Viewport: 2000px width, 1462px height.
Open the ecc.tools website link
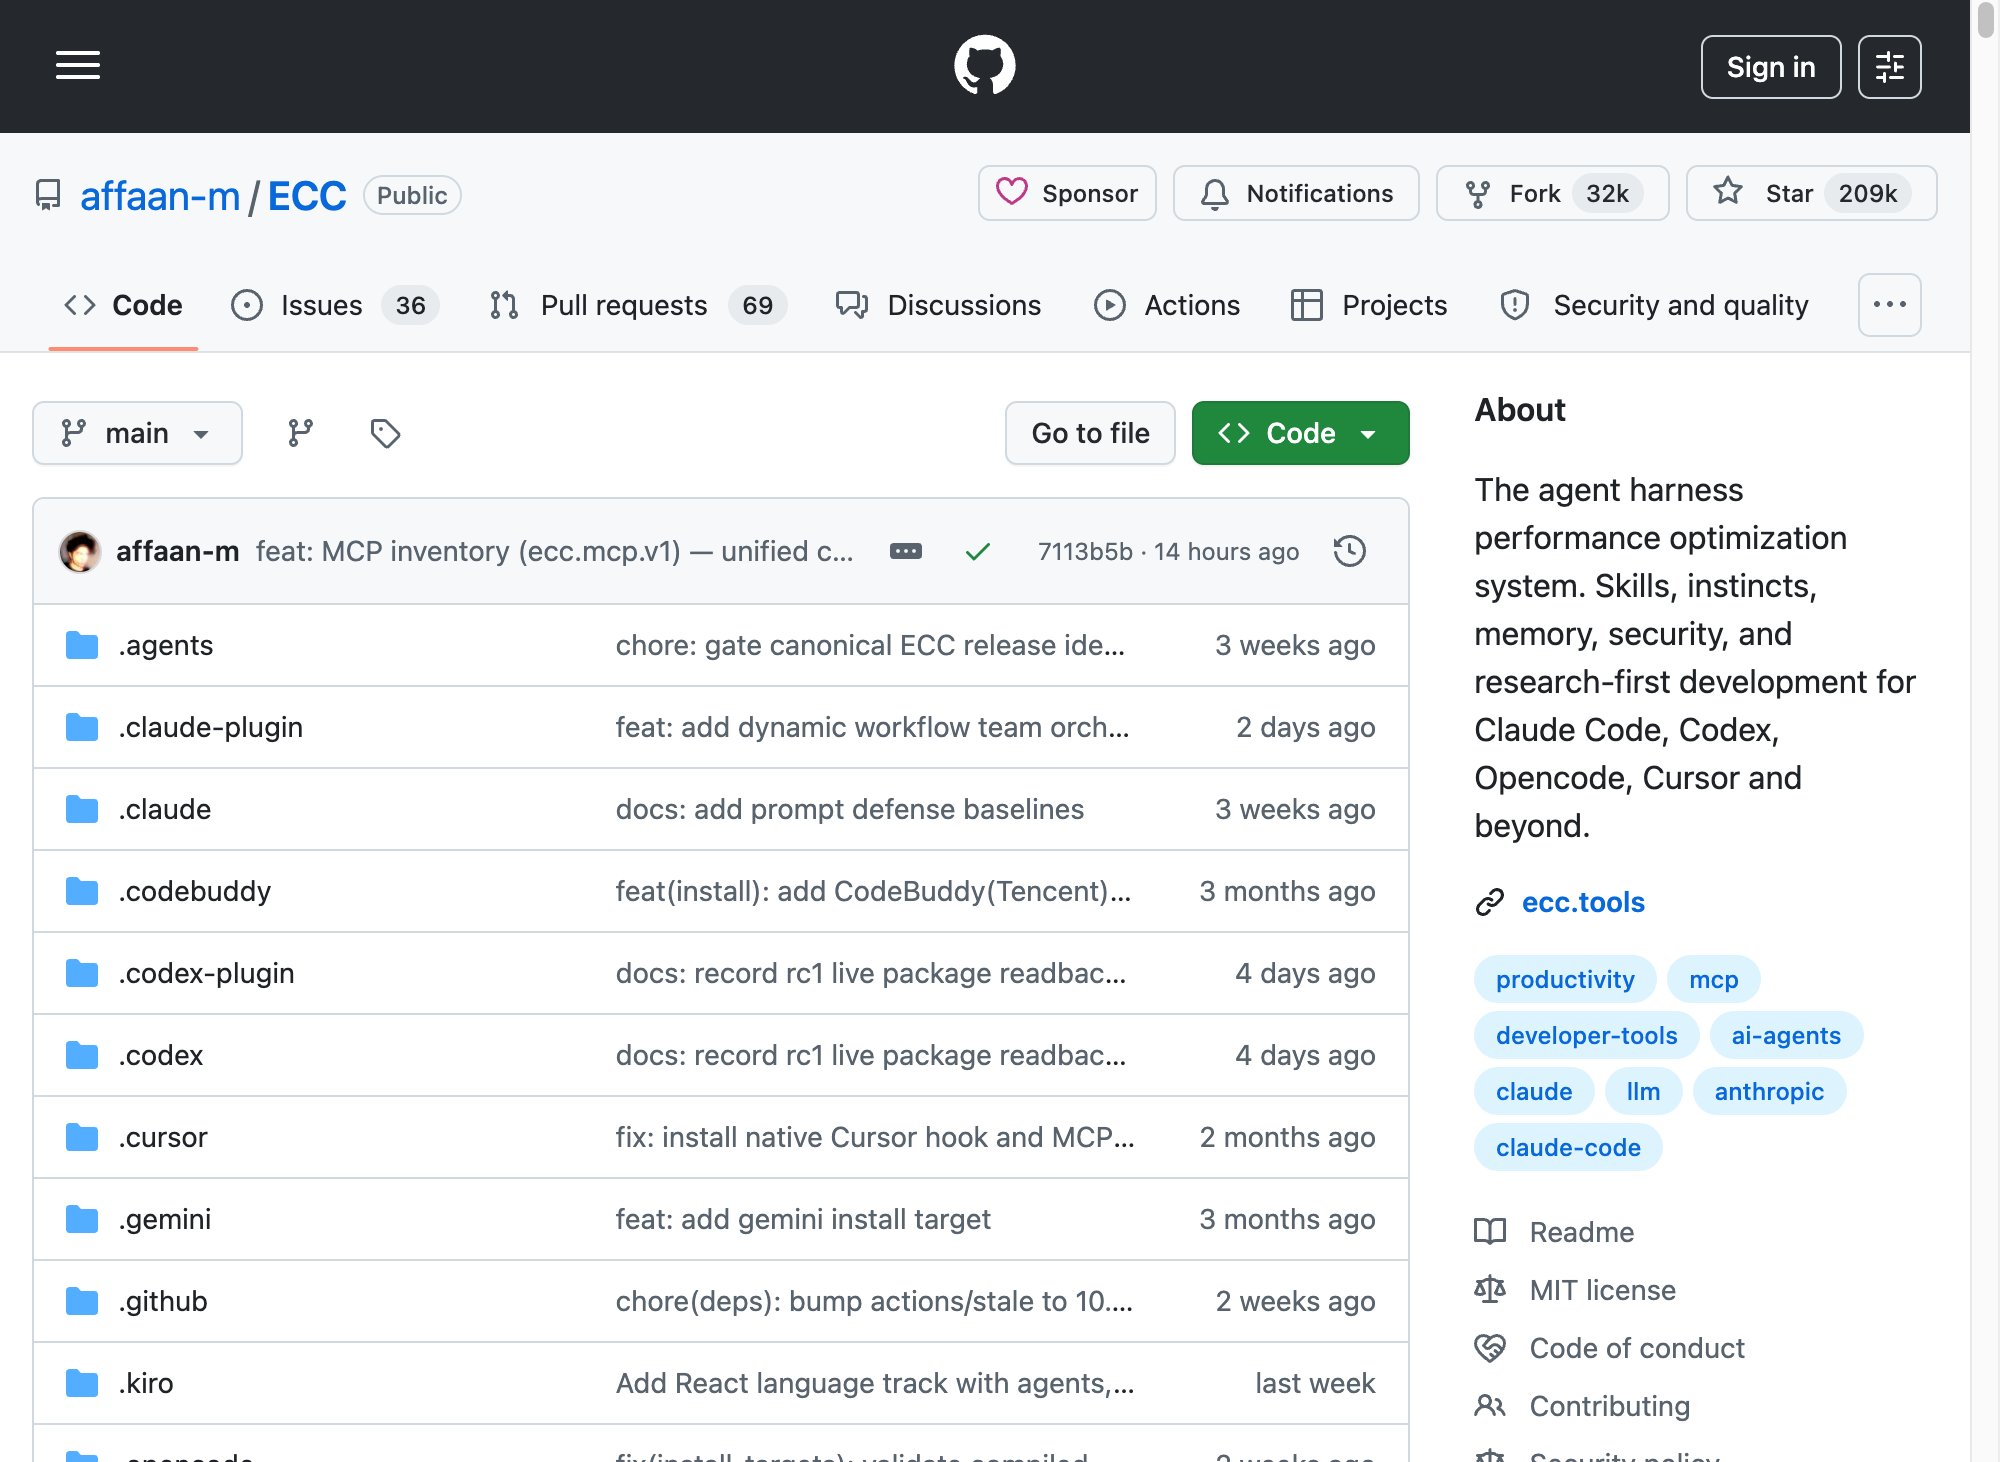coord(1583,902)
